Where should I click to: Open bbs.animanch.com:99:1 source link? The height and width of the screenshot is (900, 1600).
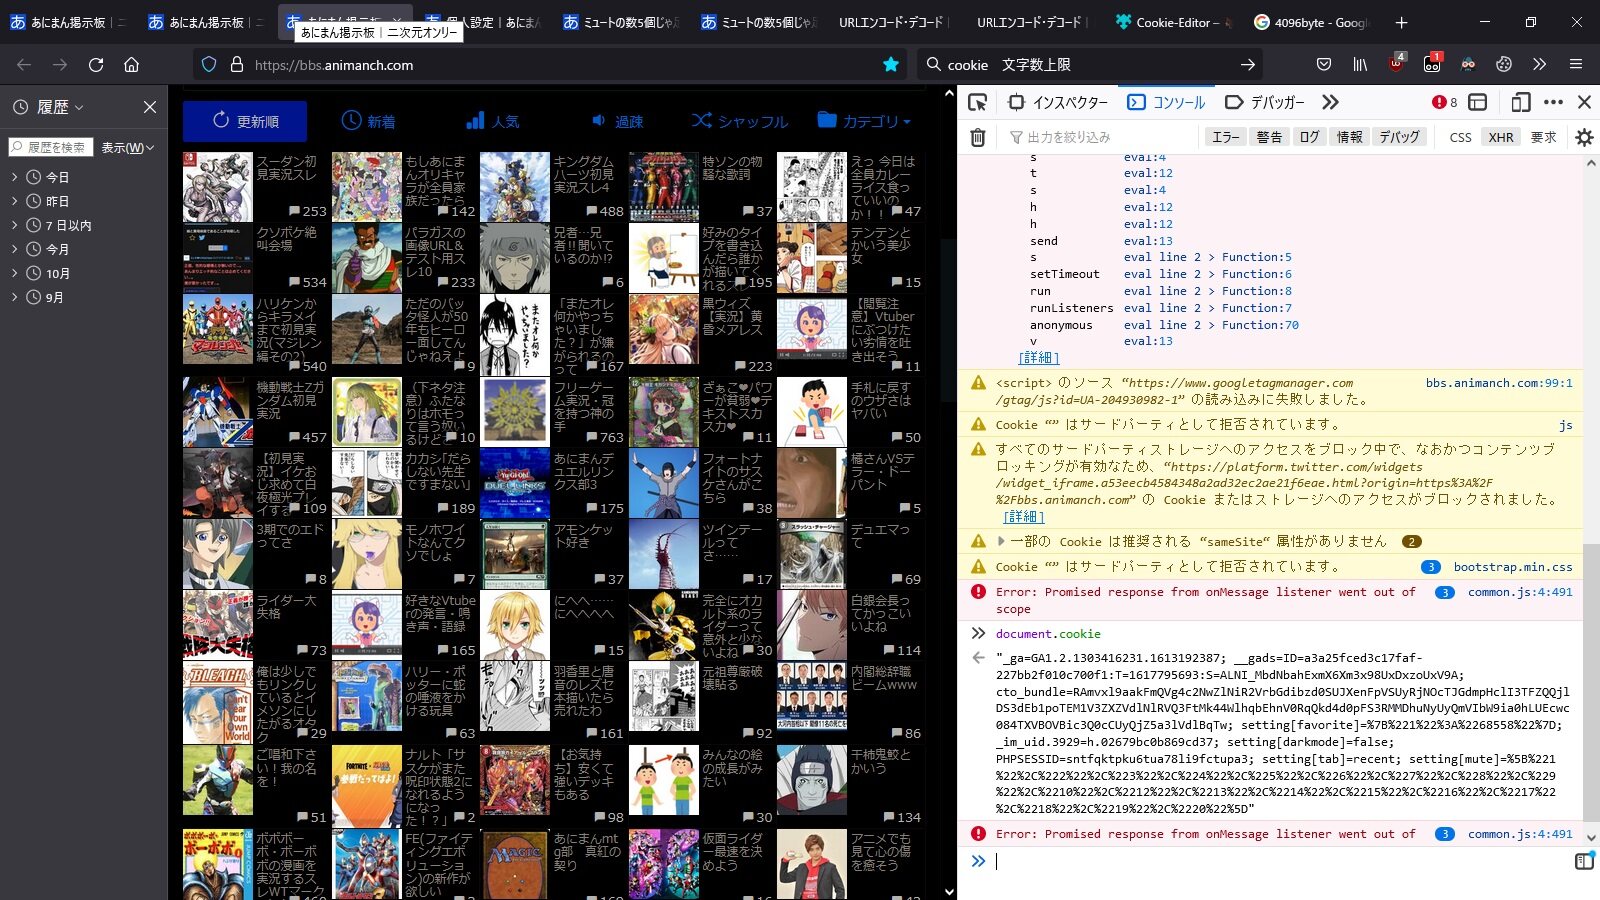(1499, 383)
